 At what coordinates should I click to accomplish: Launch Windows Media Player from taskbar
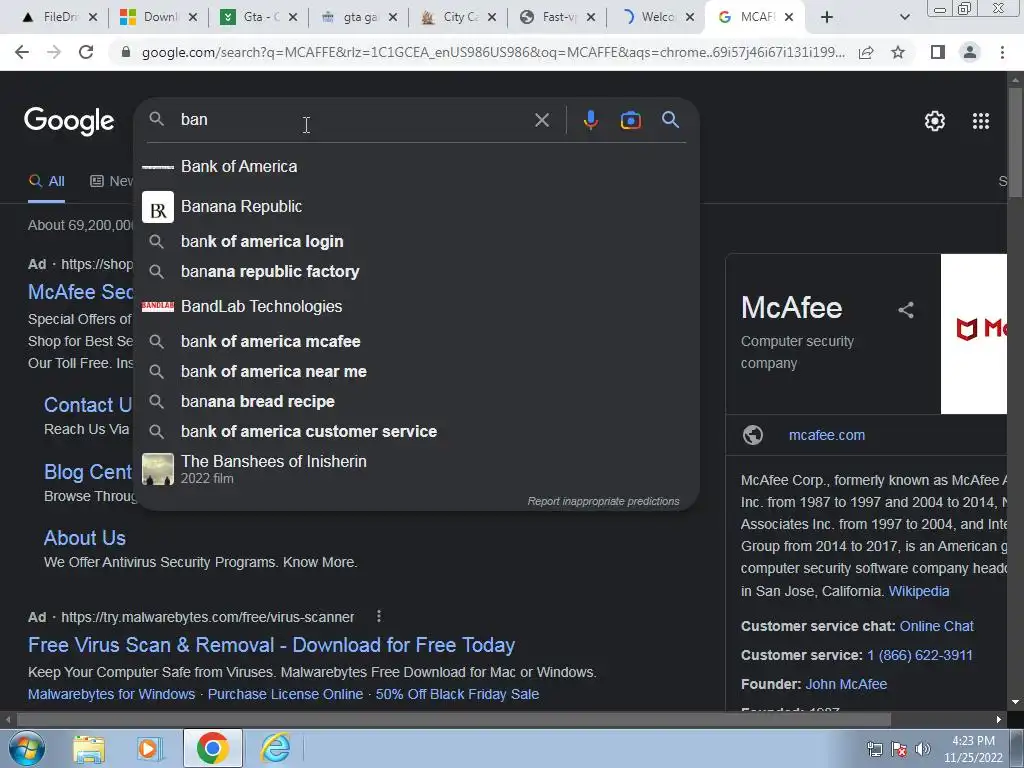[x=150, y=748]
